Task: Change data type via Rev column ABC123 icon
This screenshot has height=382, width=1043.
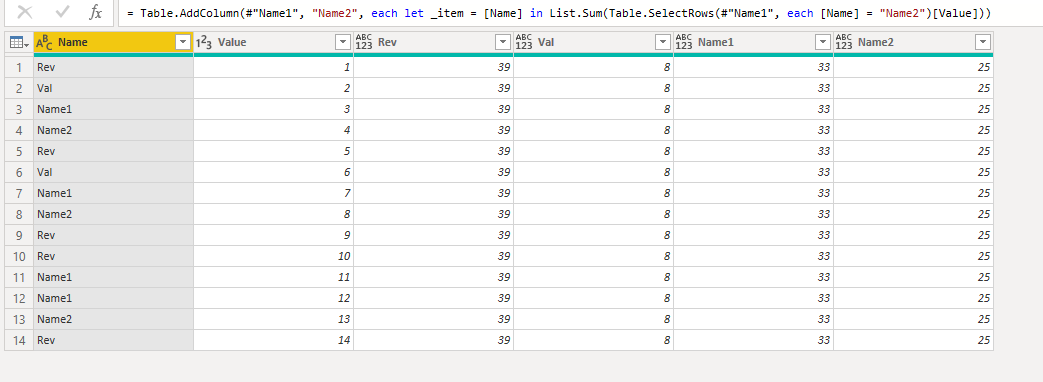Action: 364,42
